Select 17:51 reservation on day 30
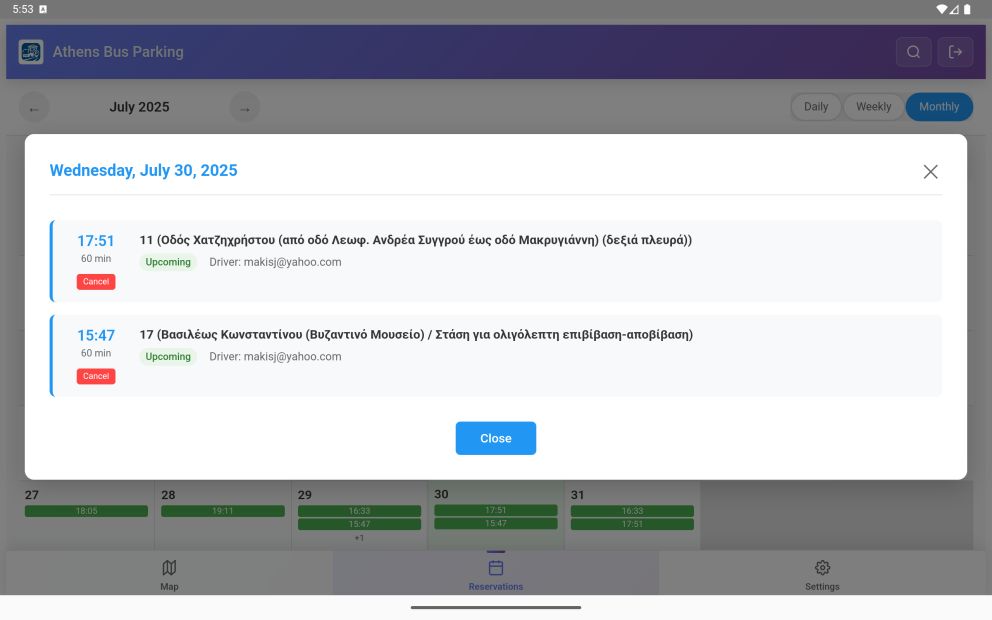The height and width of the screenshot is (620, 992). coord(495,510)
